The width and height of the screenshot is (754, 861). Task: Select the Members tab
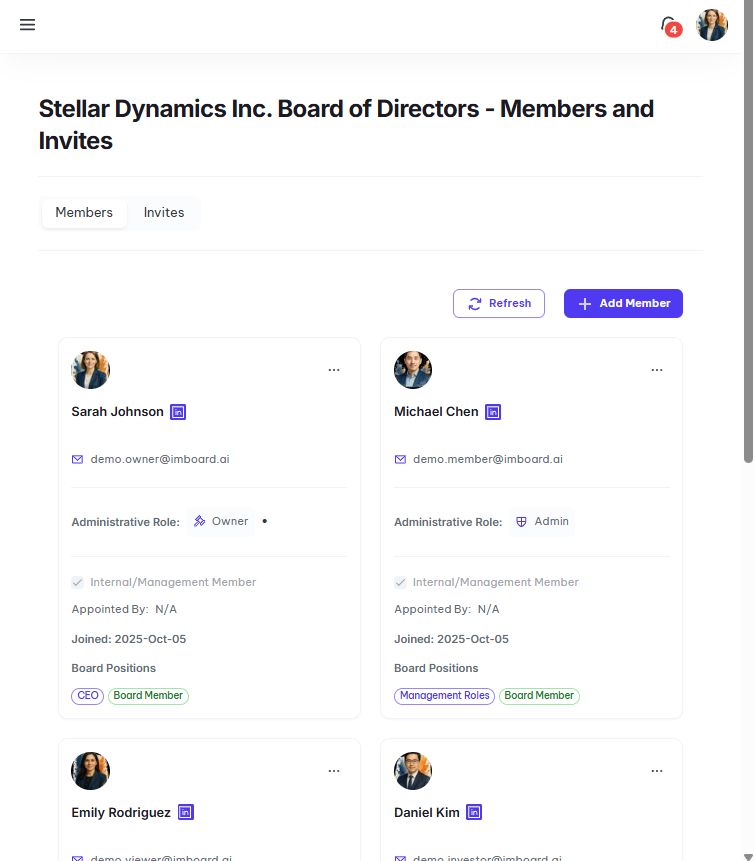click(x=84, y=213)
